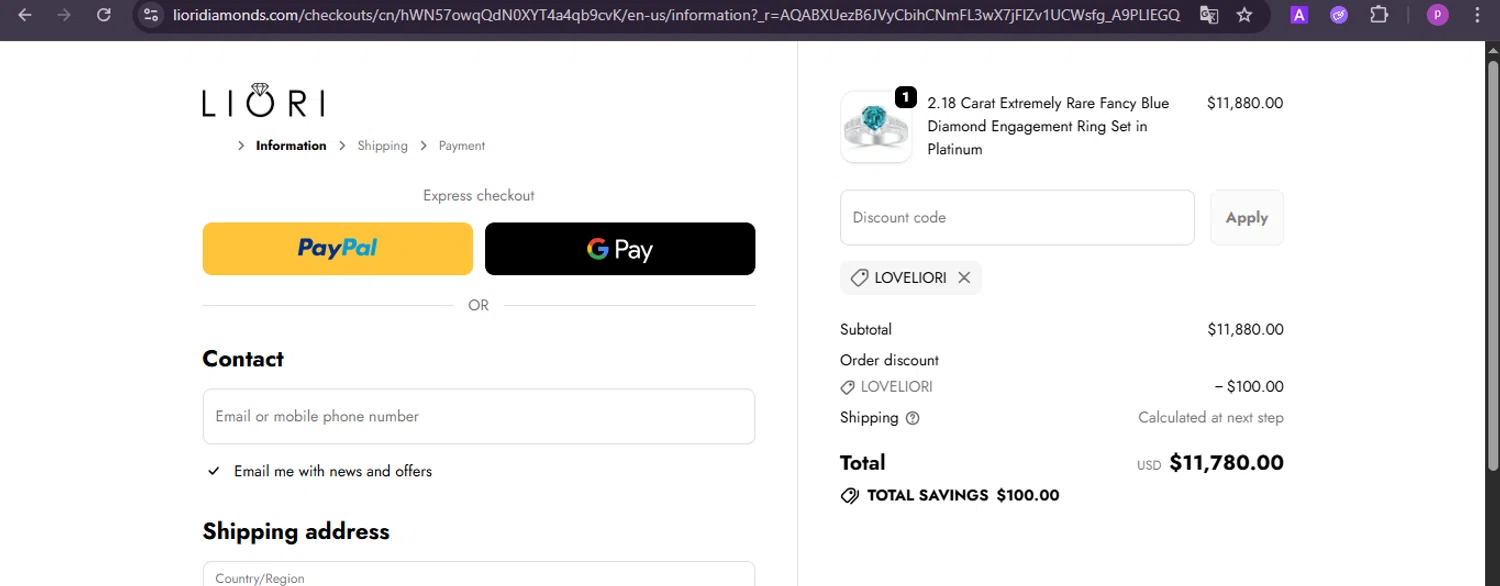The image size is (1500, 586).
Task: Click the Discount code field
Action: pyautogui.click(x=1017, y=217)
